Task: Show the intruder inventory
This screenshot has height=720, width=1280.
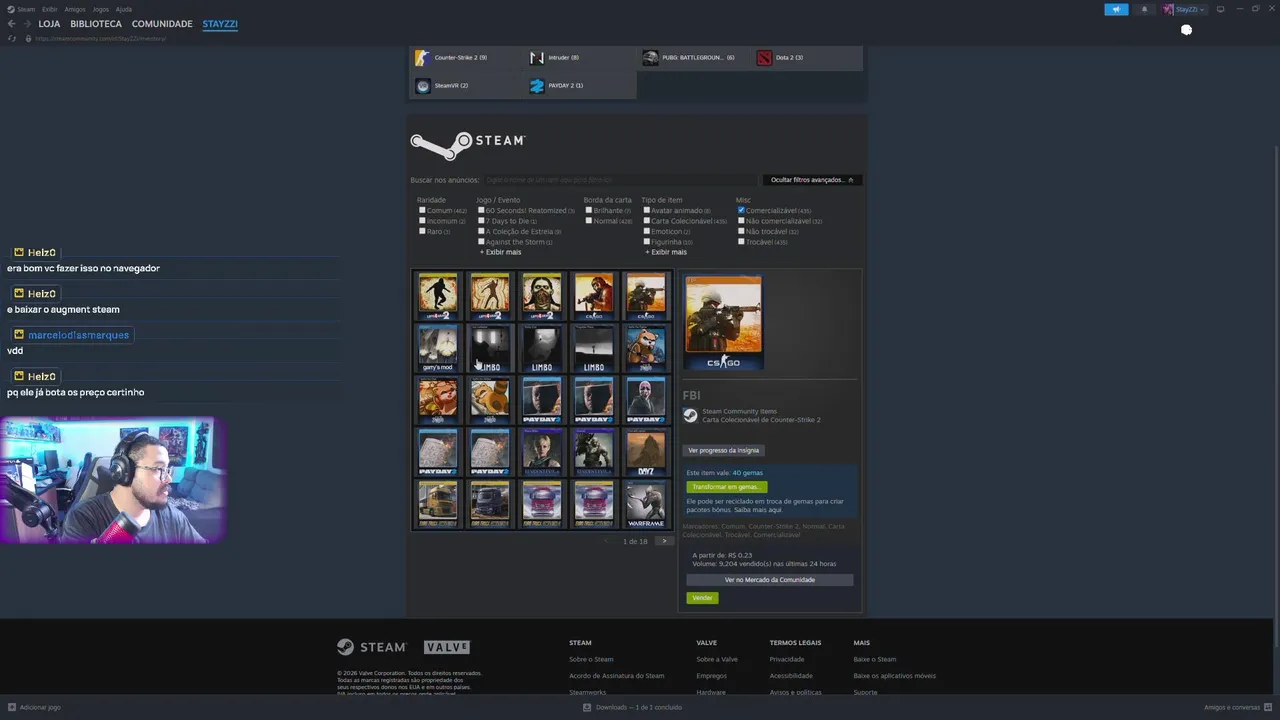Action: coord(580,58)
